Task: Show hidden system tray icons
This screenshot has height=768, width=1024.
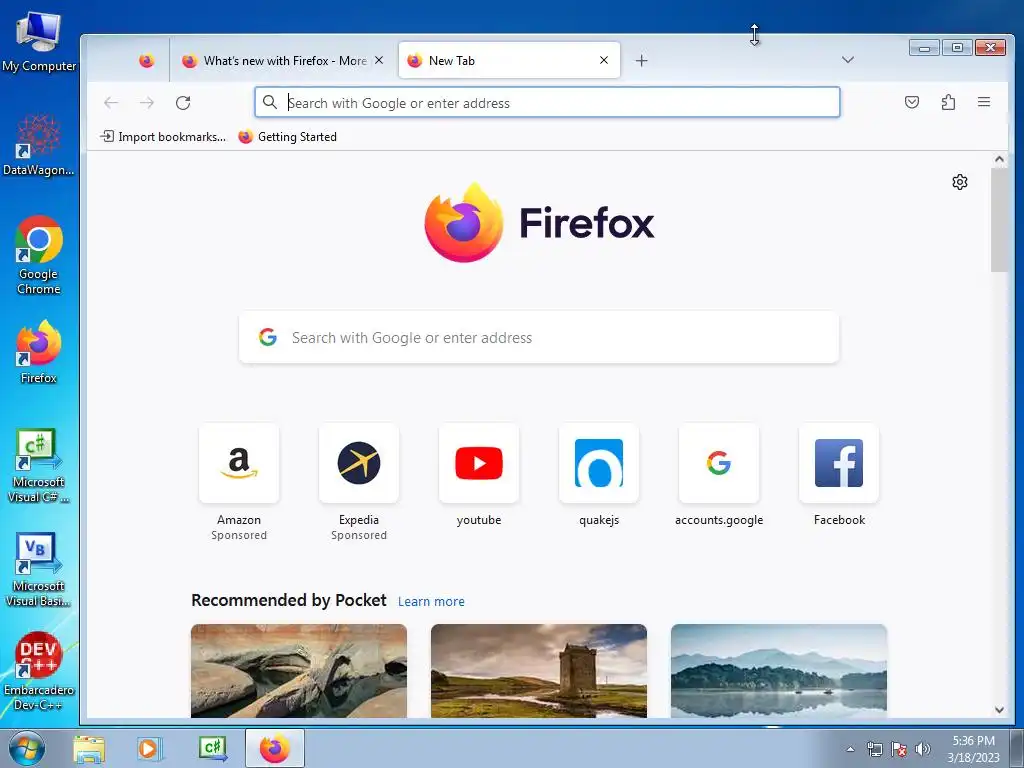Action: click(x=850, y=749)
